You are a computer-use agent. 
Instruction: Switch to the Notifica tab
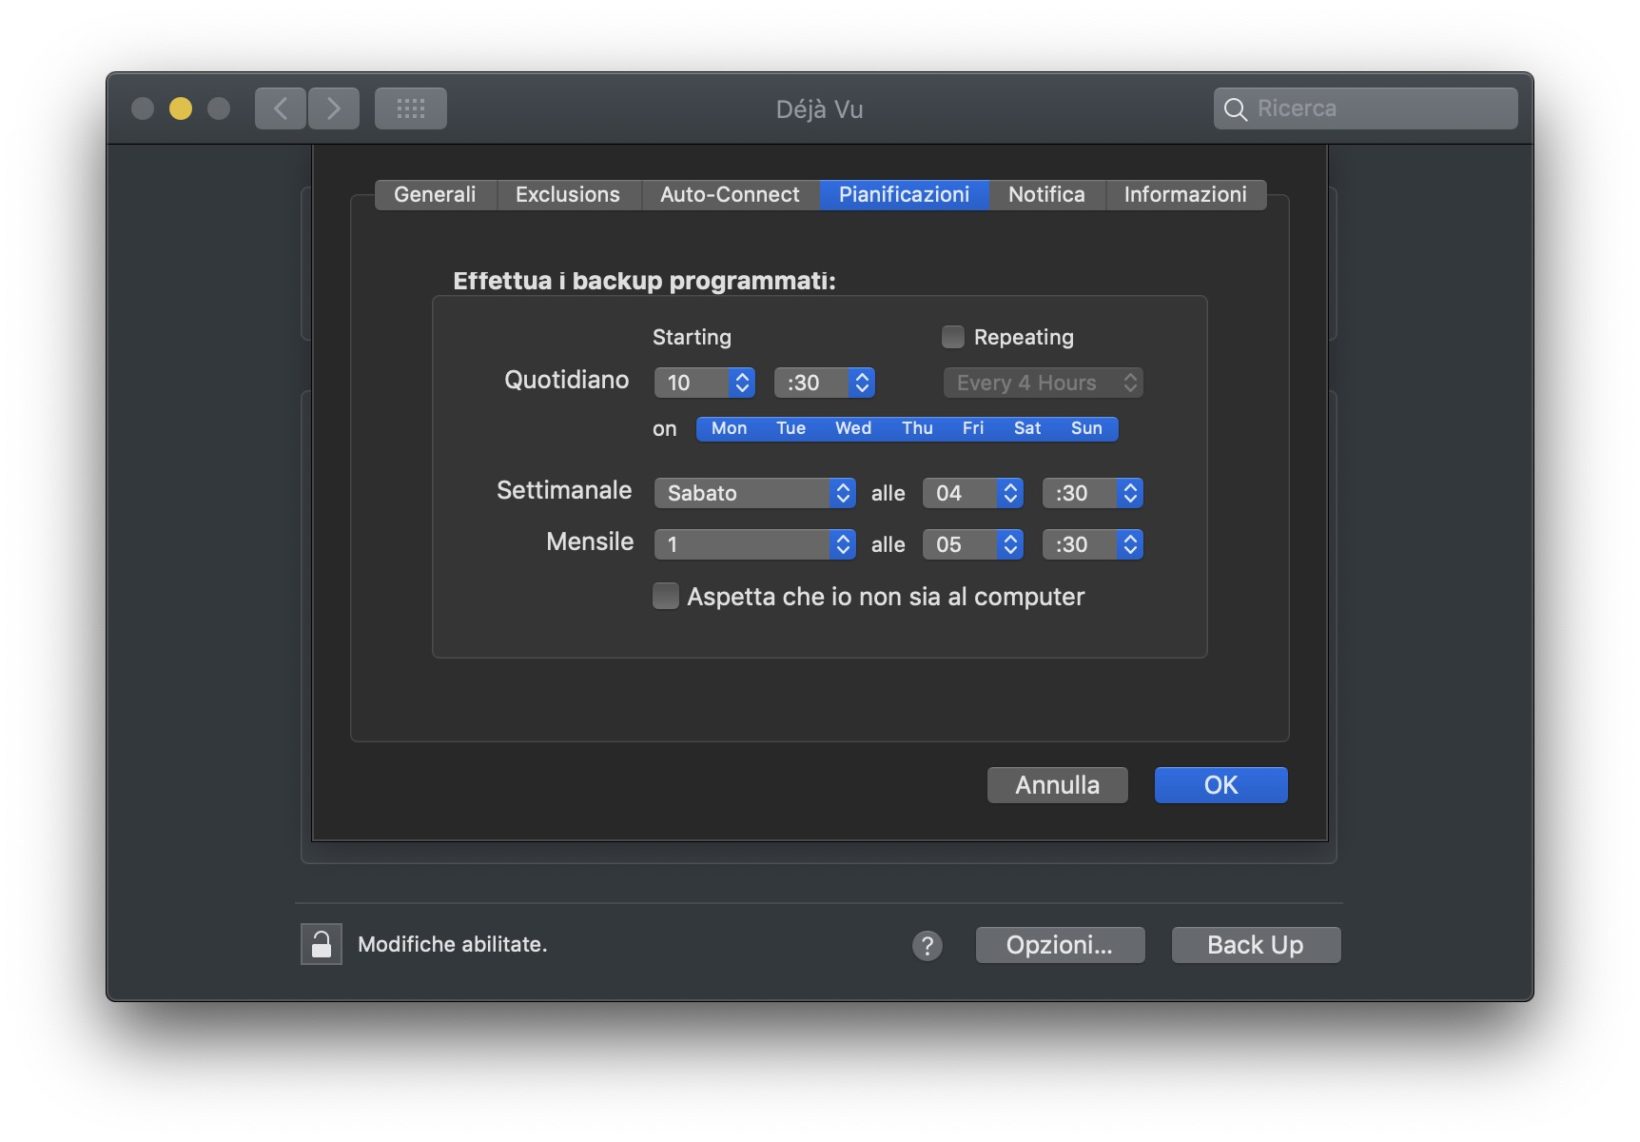[x=1047, y=194]
